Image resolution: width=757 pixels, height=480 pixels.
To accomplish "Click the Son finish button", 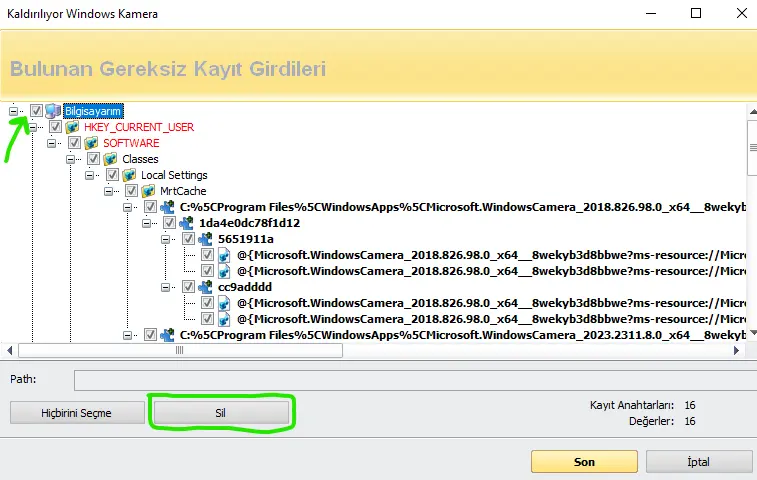I will pos(584,462).
